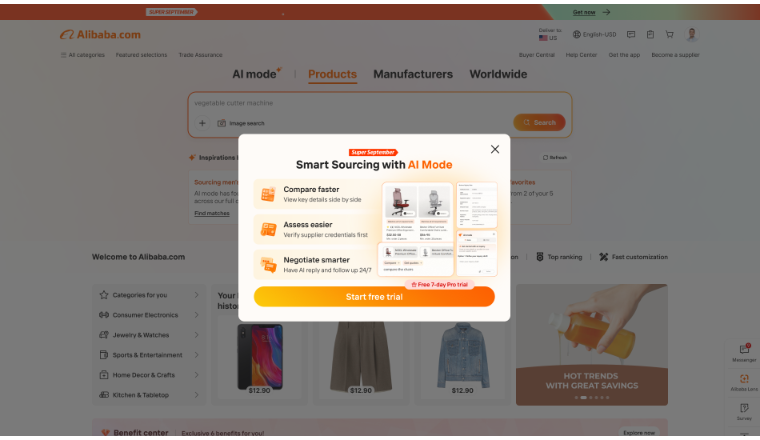Click Become a supplier link
760x440 pixels.
point(675,55)
